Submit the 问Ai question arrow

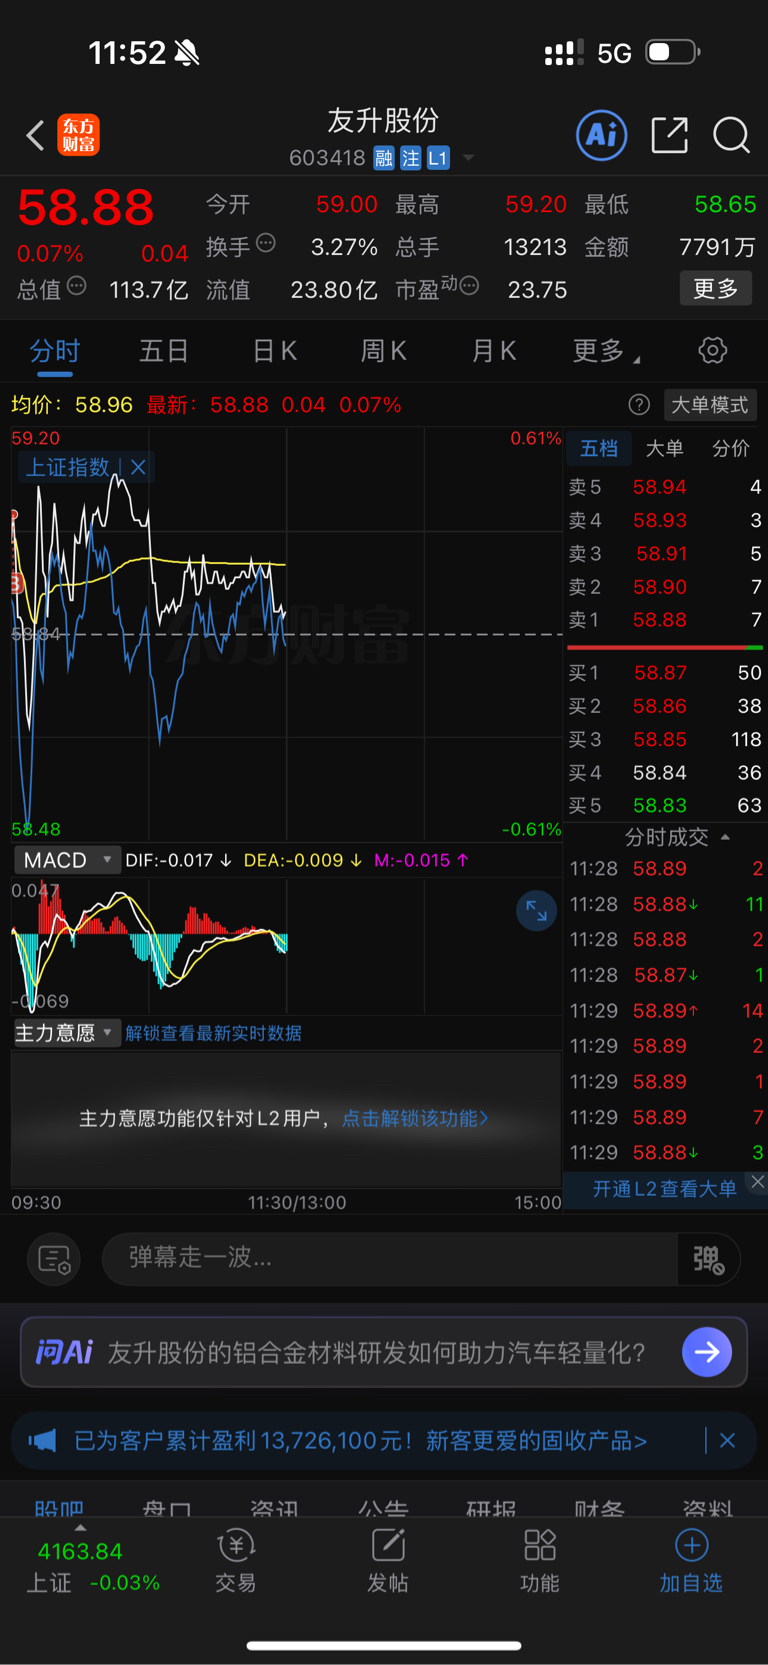click(x=707, y=1352)
